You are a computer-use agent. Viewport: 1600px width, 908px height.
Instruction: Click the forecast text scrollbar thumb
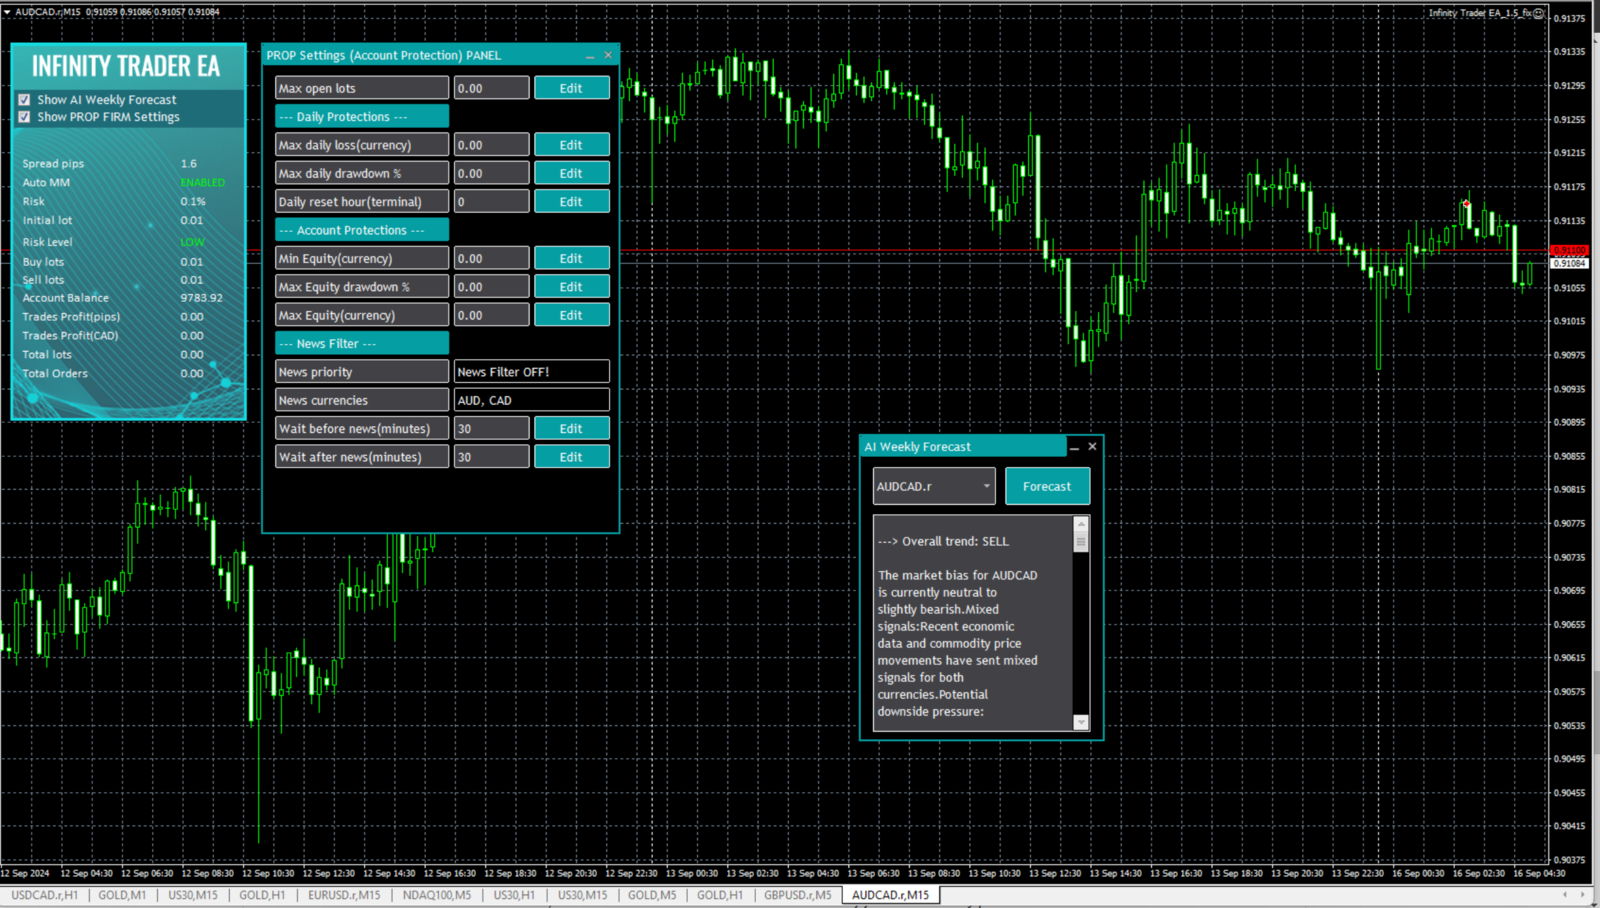(x=1081, y=541)
